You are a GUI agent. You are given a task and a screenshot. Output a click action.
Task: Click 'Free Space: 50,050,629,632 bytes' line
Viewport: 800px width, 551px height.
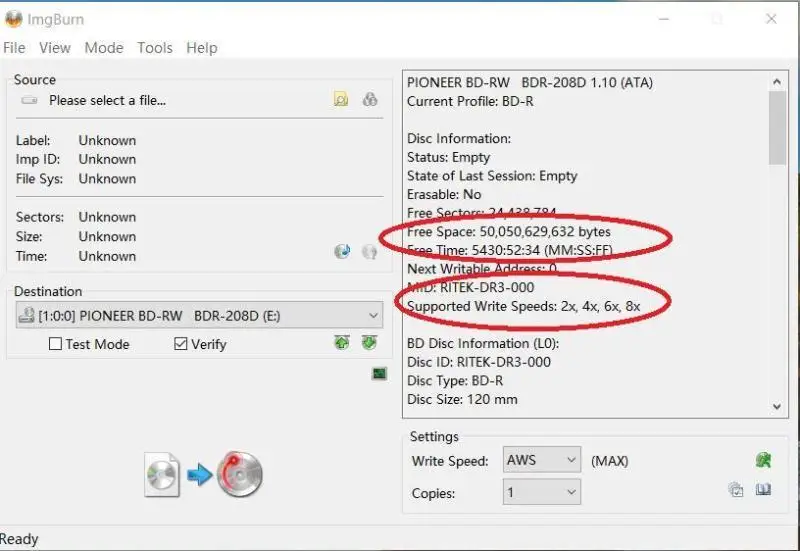pos(509,232)
